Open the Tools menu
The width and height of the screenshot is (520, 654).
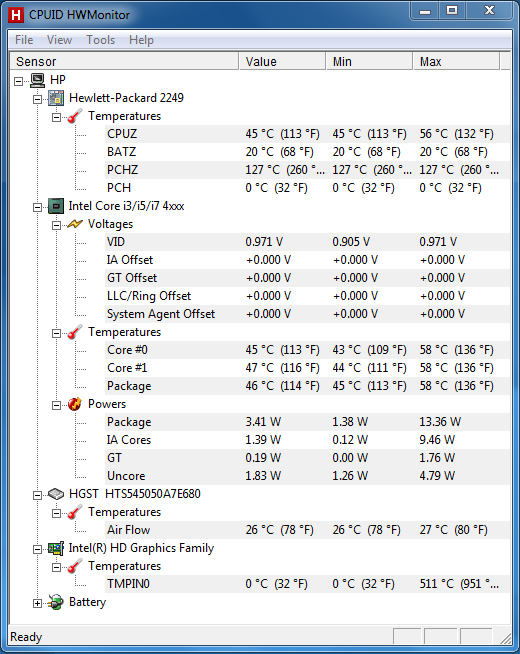click(100, 40)
